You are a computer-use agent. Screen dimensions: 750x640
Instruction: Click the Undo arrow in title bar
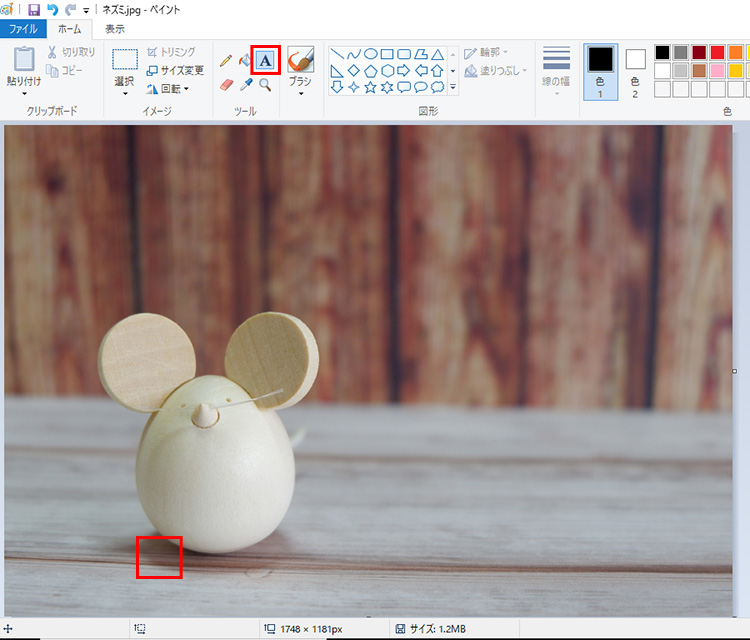pos(52,9)
